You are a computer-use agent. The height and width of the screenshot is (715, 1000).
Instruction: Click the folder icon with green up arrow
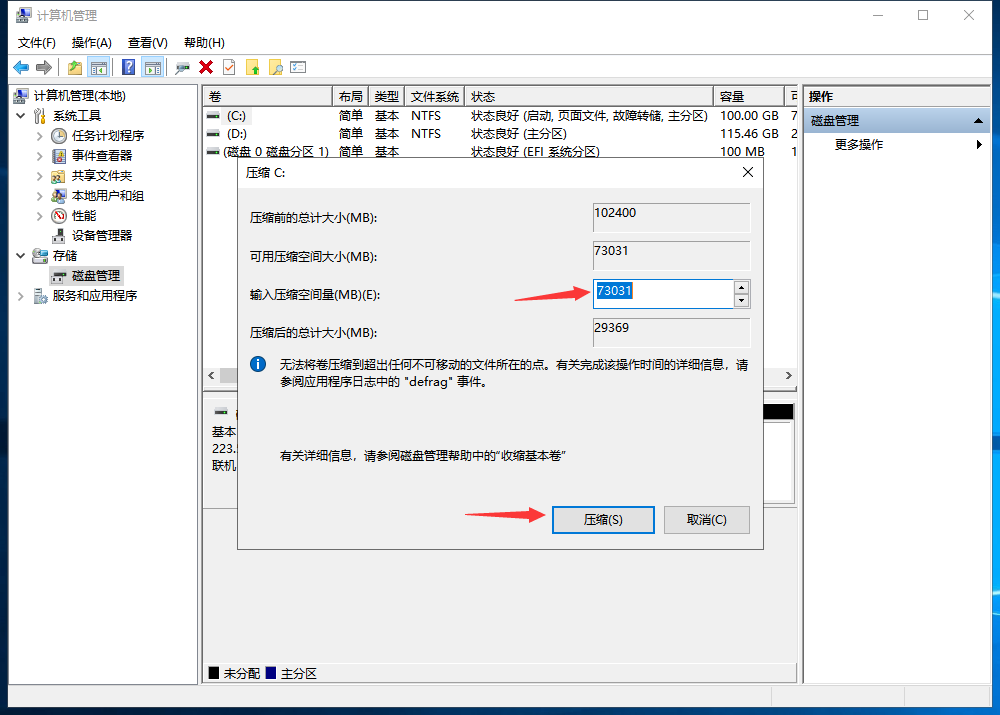[x=255, y=68]
